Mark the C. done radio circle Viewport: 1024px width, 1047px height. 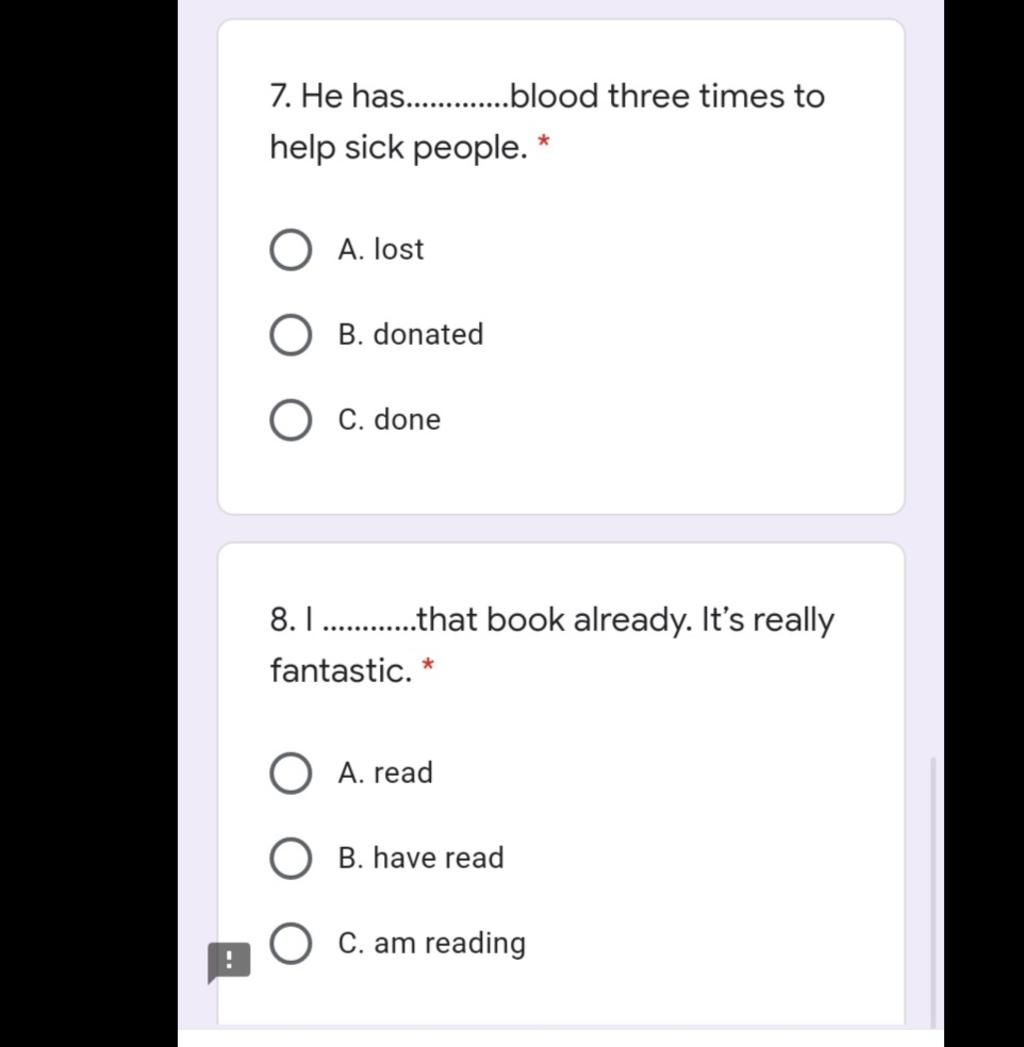(x=290, y=420)
